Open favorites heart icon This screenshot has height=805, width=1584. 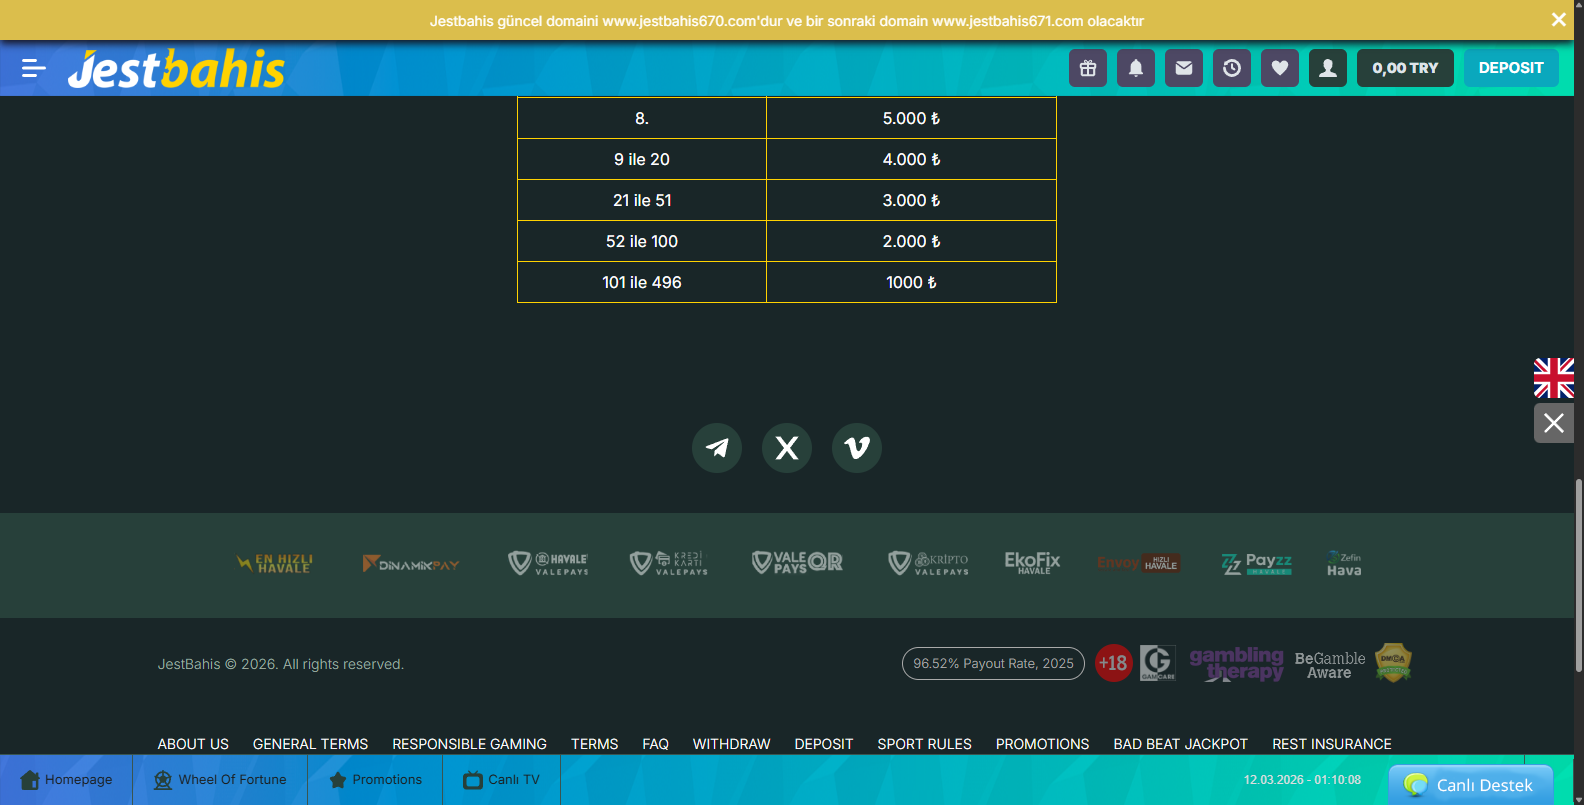point(1280,68)
